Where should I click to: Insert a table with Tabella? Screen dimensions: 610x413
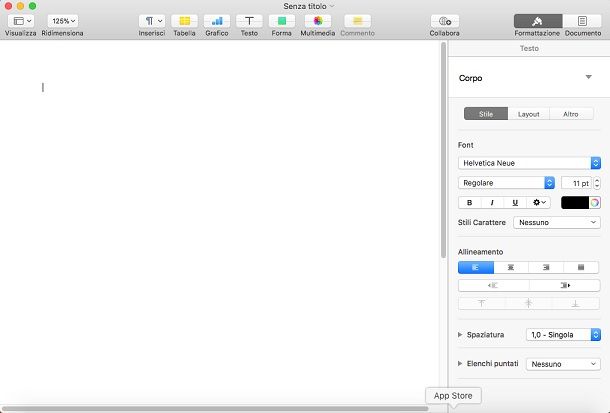coord(184,21)
